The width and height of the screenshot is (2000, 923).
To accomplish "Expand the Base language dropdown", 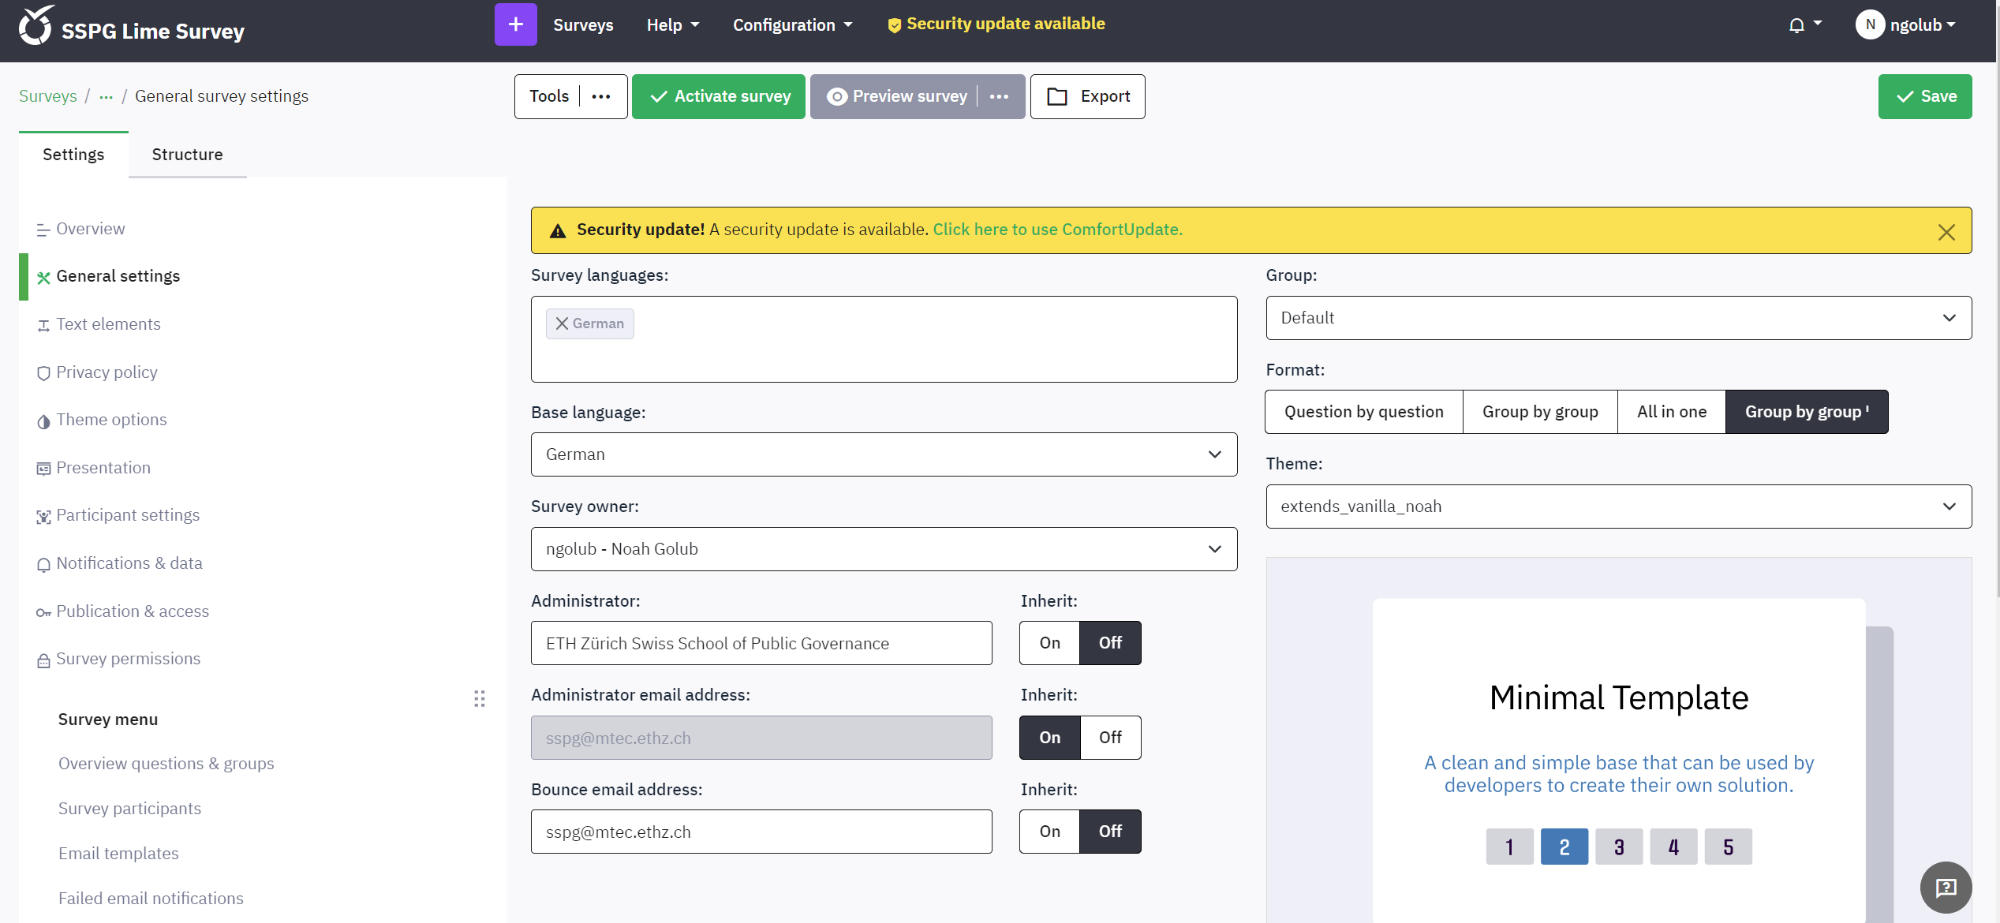I will pyautogui.click(x=884, y=454).
